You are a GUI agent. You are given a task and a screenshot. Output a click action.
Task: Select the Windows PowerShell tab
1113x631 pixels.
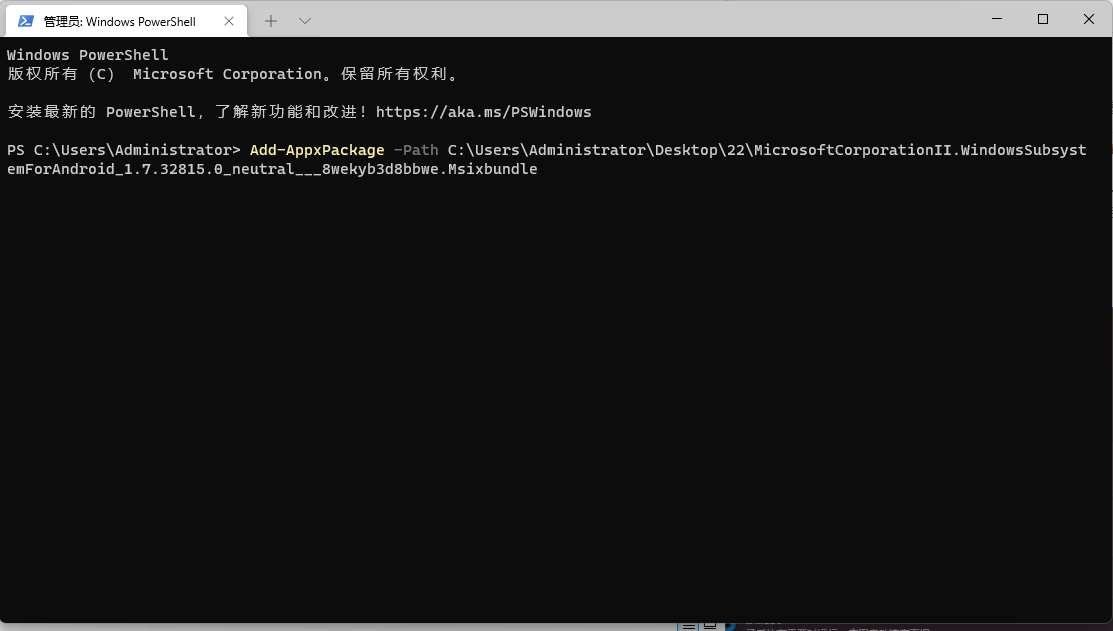[126, 21]
